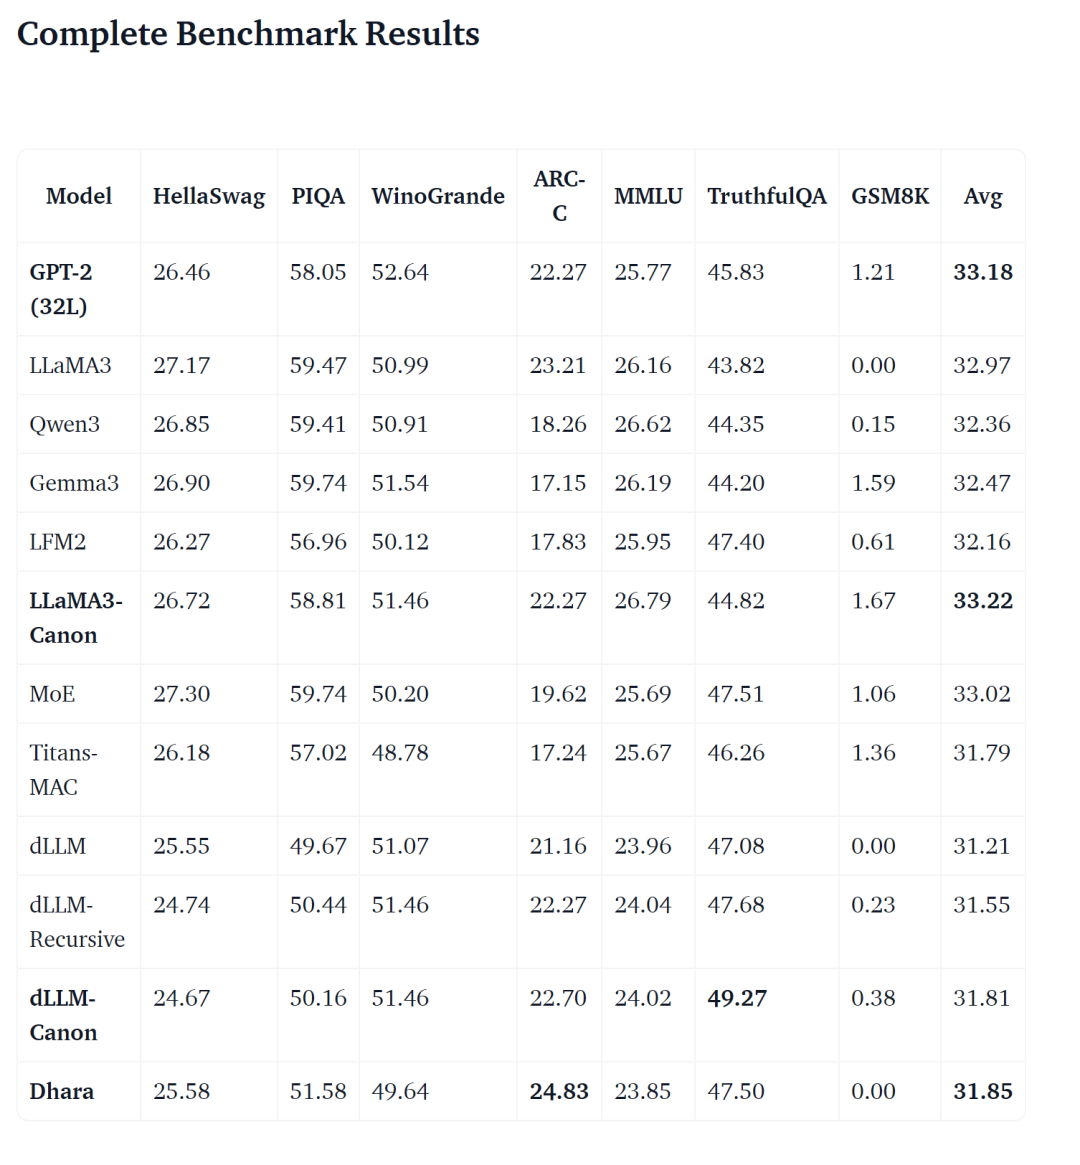Viewport: 1080px width, 1165px height.
Task: Click the MoE row label
Action: pyautogui.click(x=52, y=694)
